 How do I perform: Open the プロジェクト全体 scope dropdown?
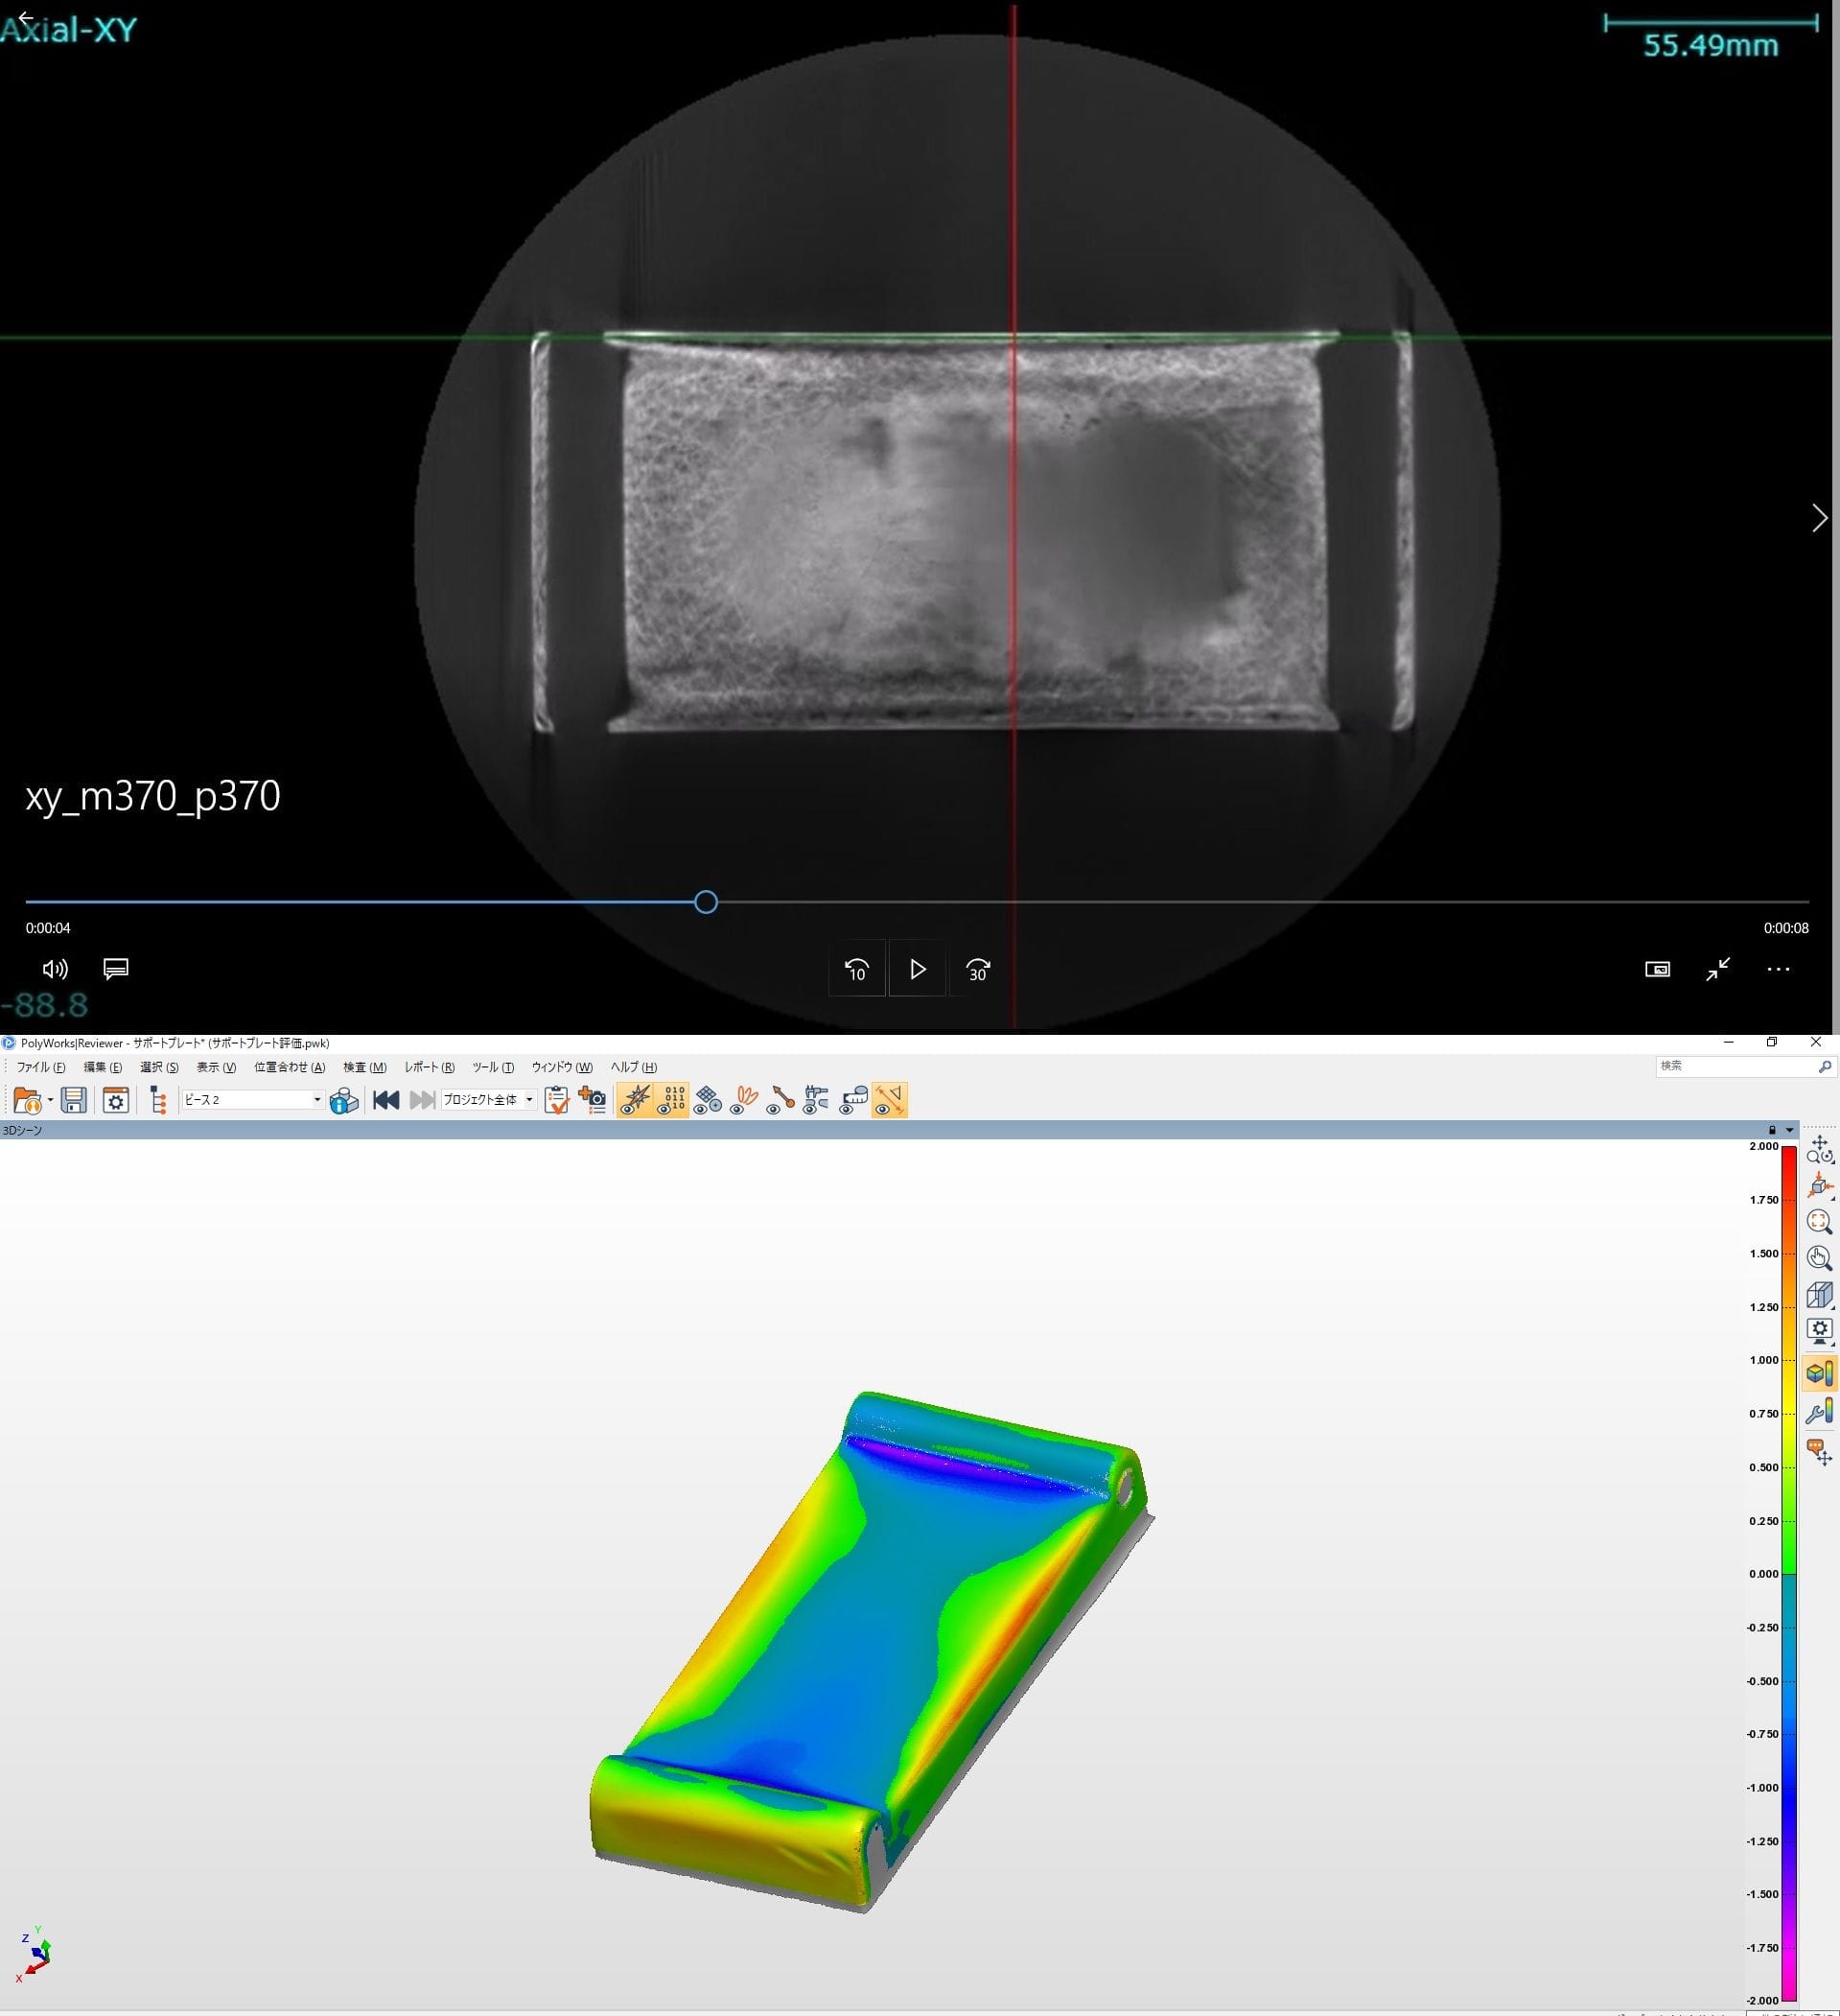click(x=529, y=1100)
